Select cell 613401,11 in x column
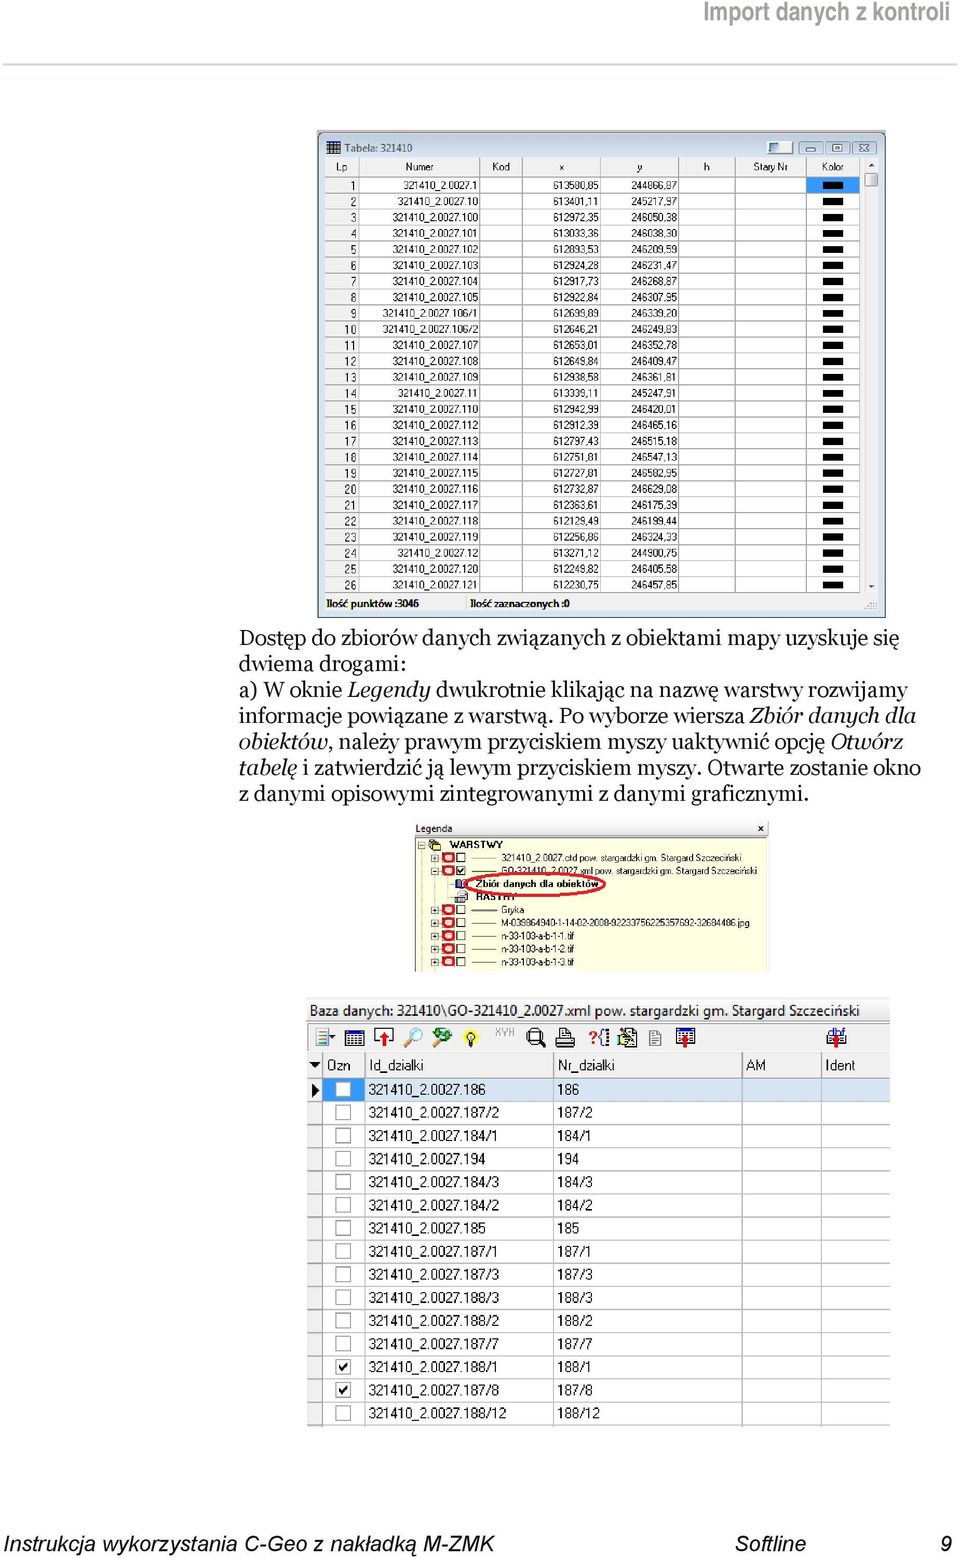This screenshot has height=1558, width=960. click(562, 201)
